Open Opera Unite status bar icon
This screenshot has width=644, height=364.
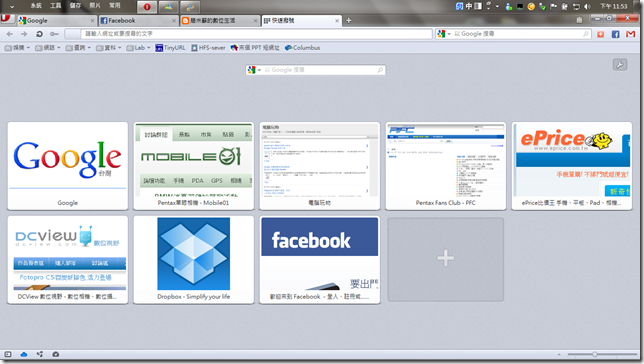pyautogui.click(x=40, y=354)
